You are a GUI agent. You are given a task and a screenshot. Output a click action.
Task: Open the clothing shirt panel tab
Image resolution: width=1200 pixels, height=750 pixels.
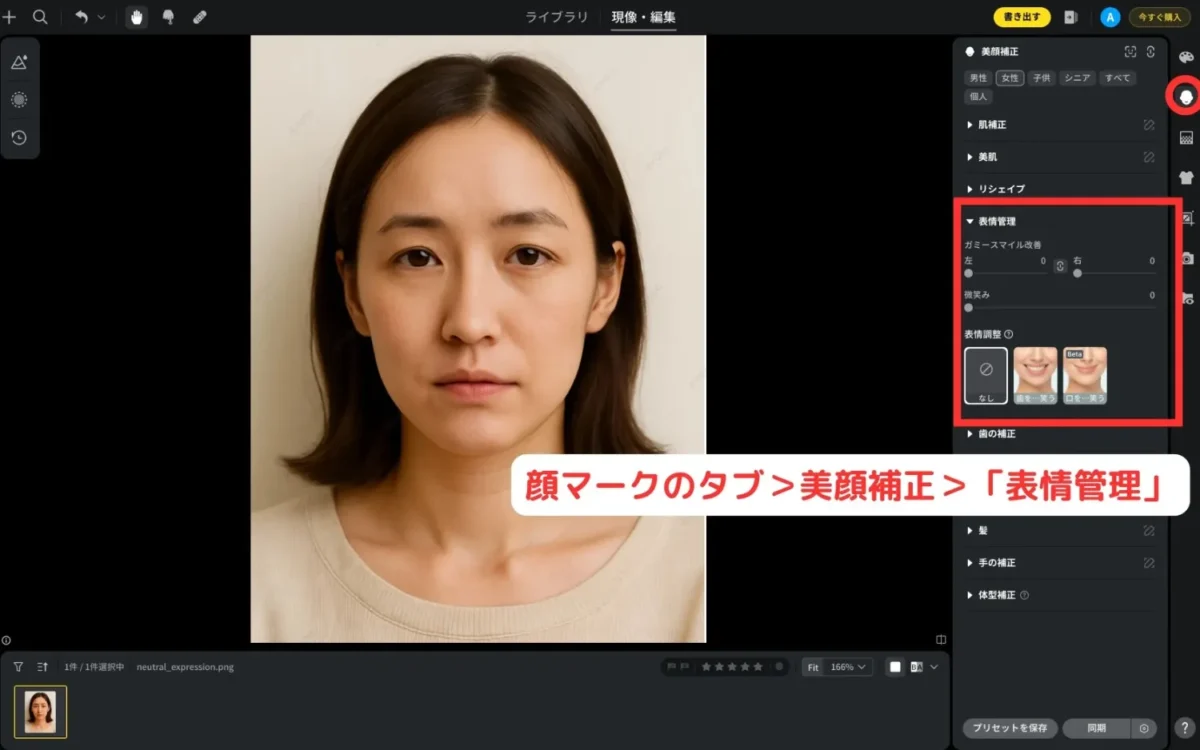pos(1186,177)
